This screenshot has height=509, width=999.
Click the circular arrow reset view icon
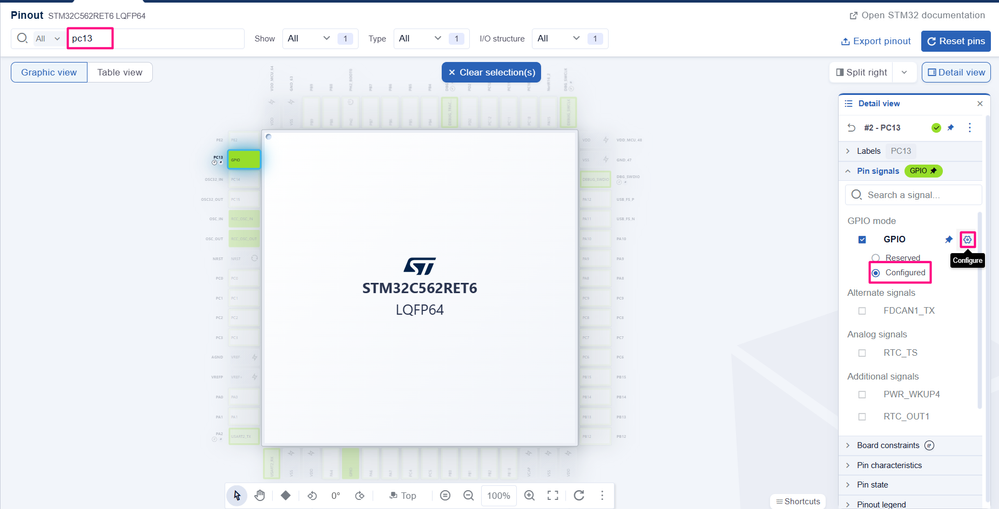(x=579, y=496)
